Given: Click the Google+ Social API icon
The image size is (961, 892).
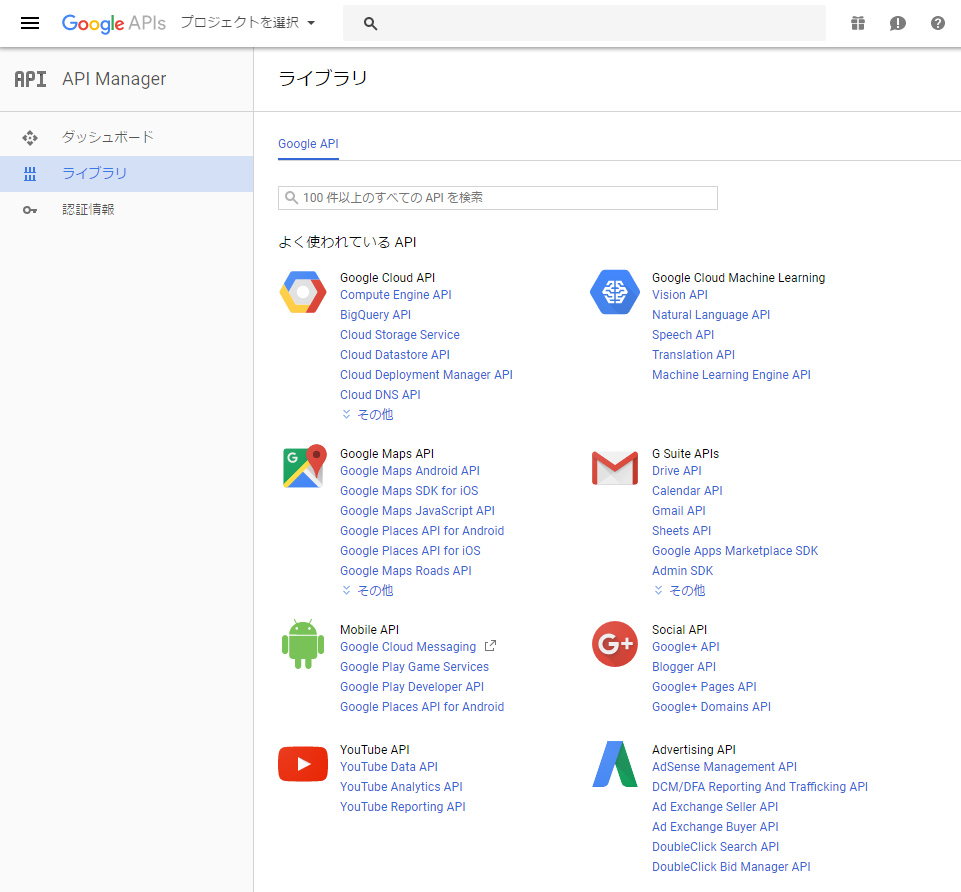Looking at the screenshot, I should [615, 644].
